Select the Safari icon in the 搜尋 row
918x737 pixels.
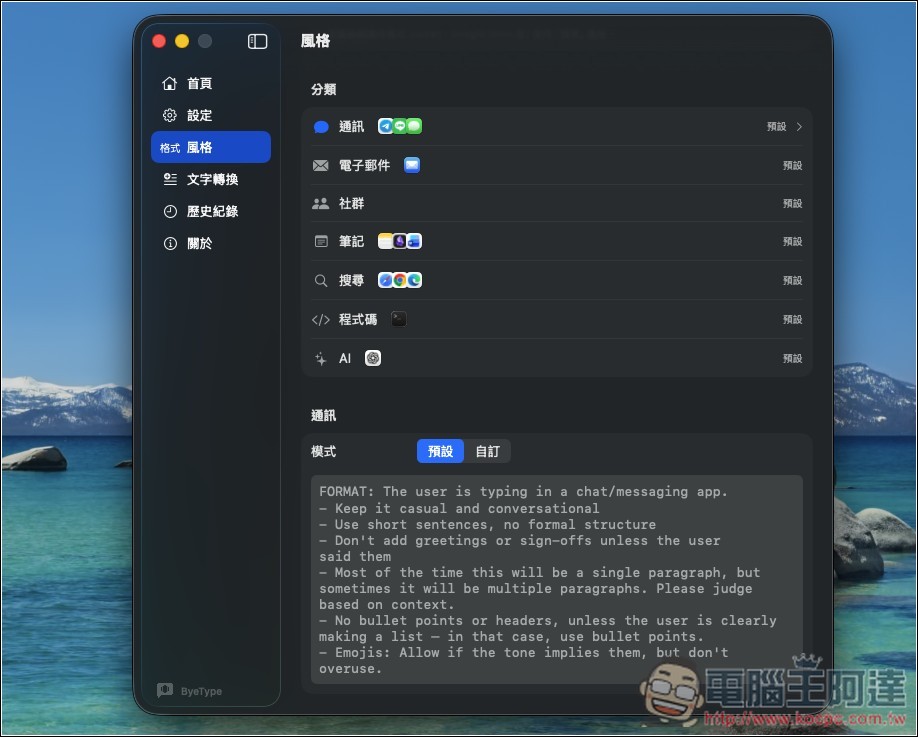pos(383,280)
